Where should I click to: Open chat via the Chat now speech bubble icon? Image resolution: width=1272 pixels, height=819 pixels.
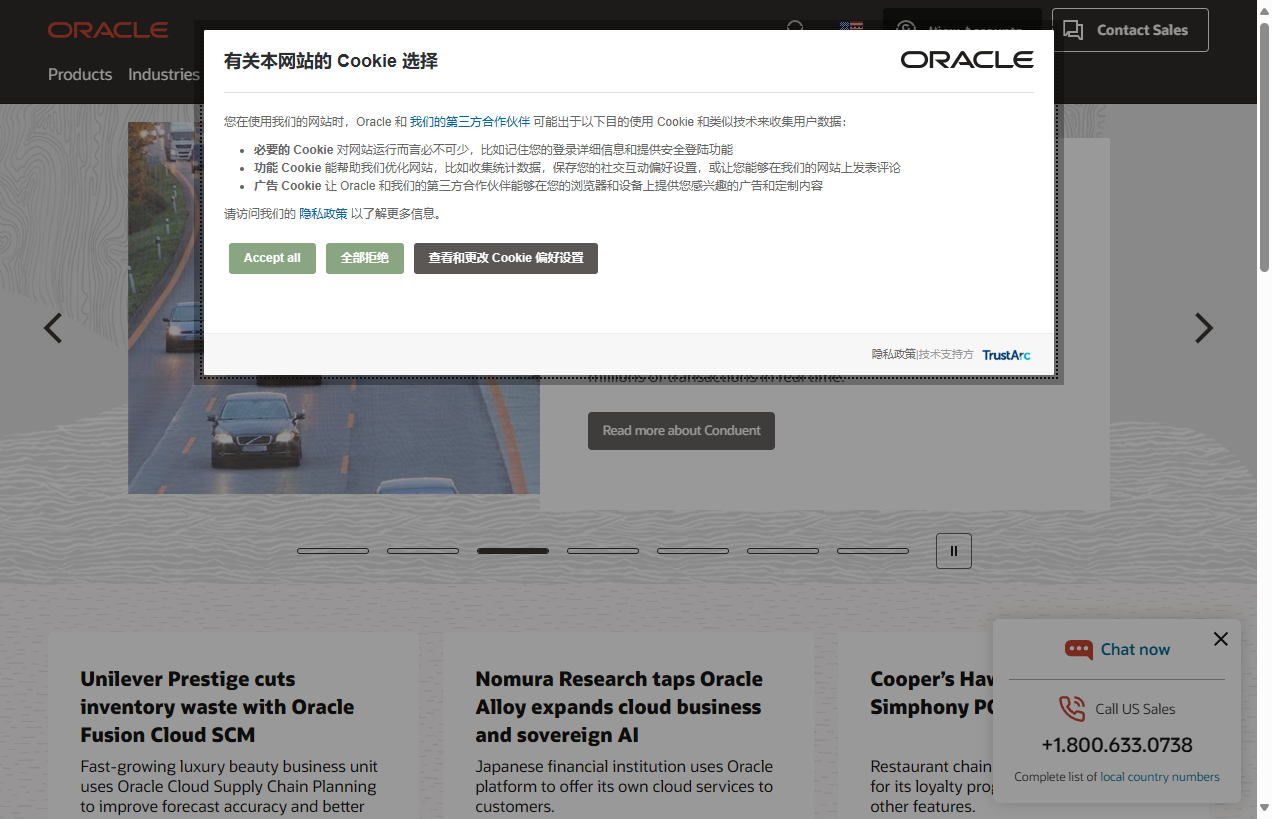coord(1079,649)
